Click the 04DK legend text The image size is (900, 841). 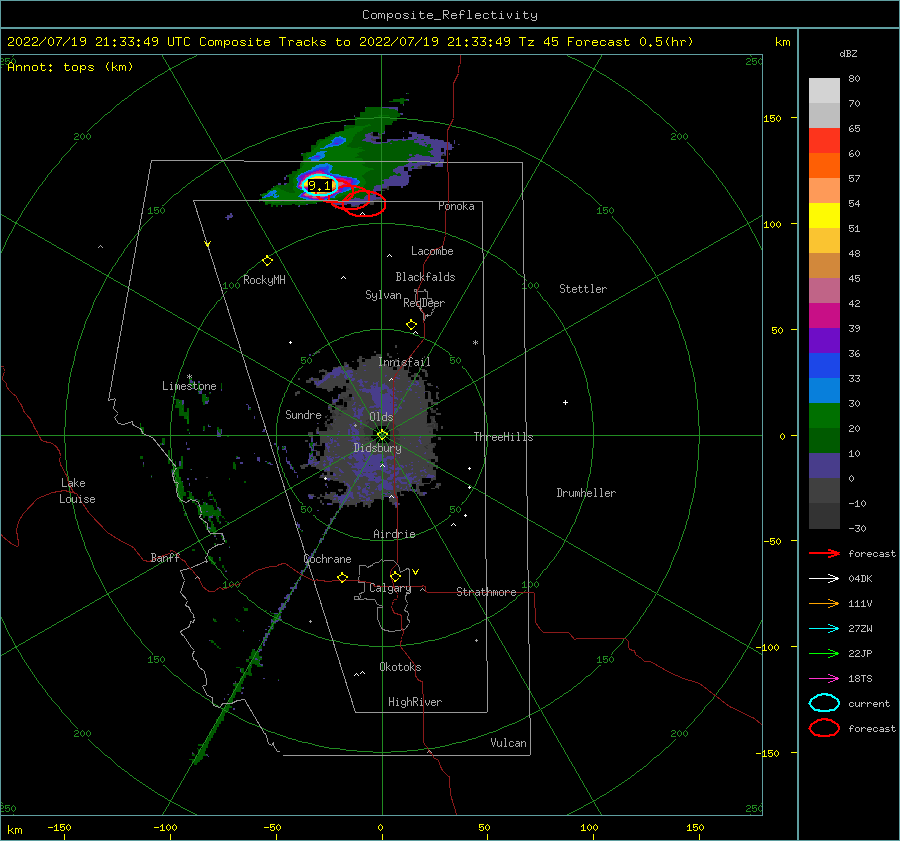tap(860, 579)
